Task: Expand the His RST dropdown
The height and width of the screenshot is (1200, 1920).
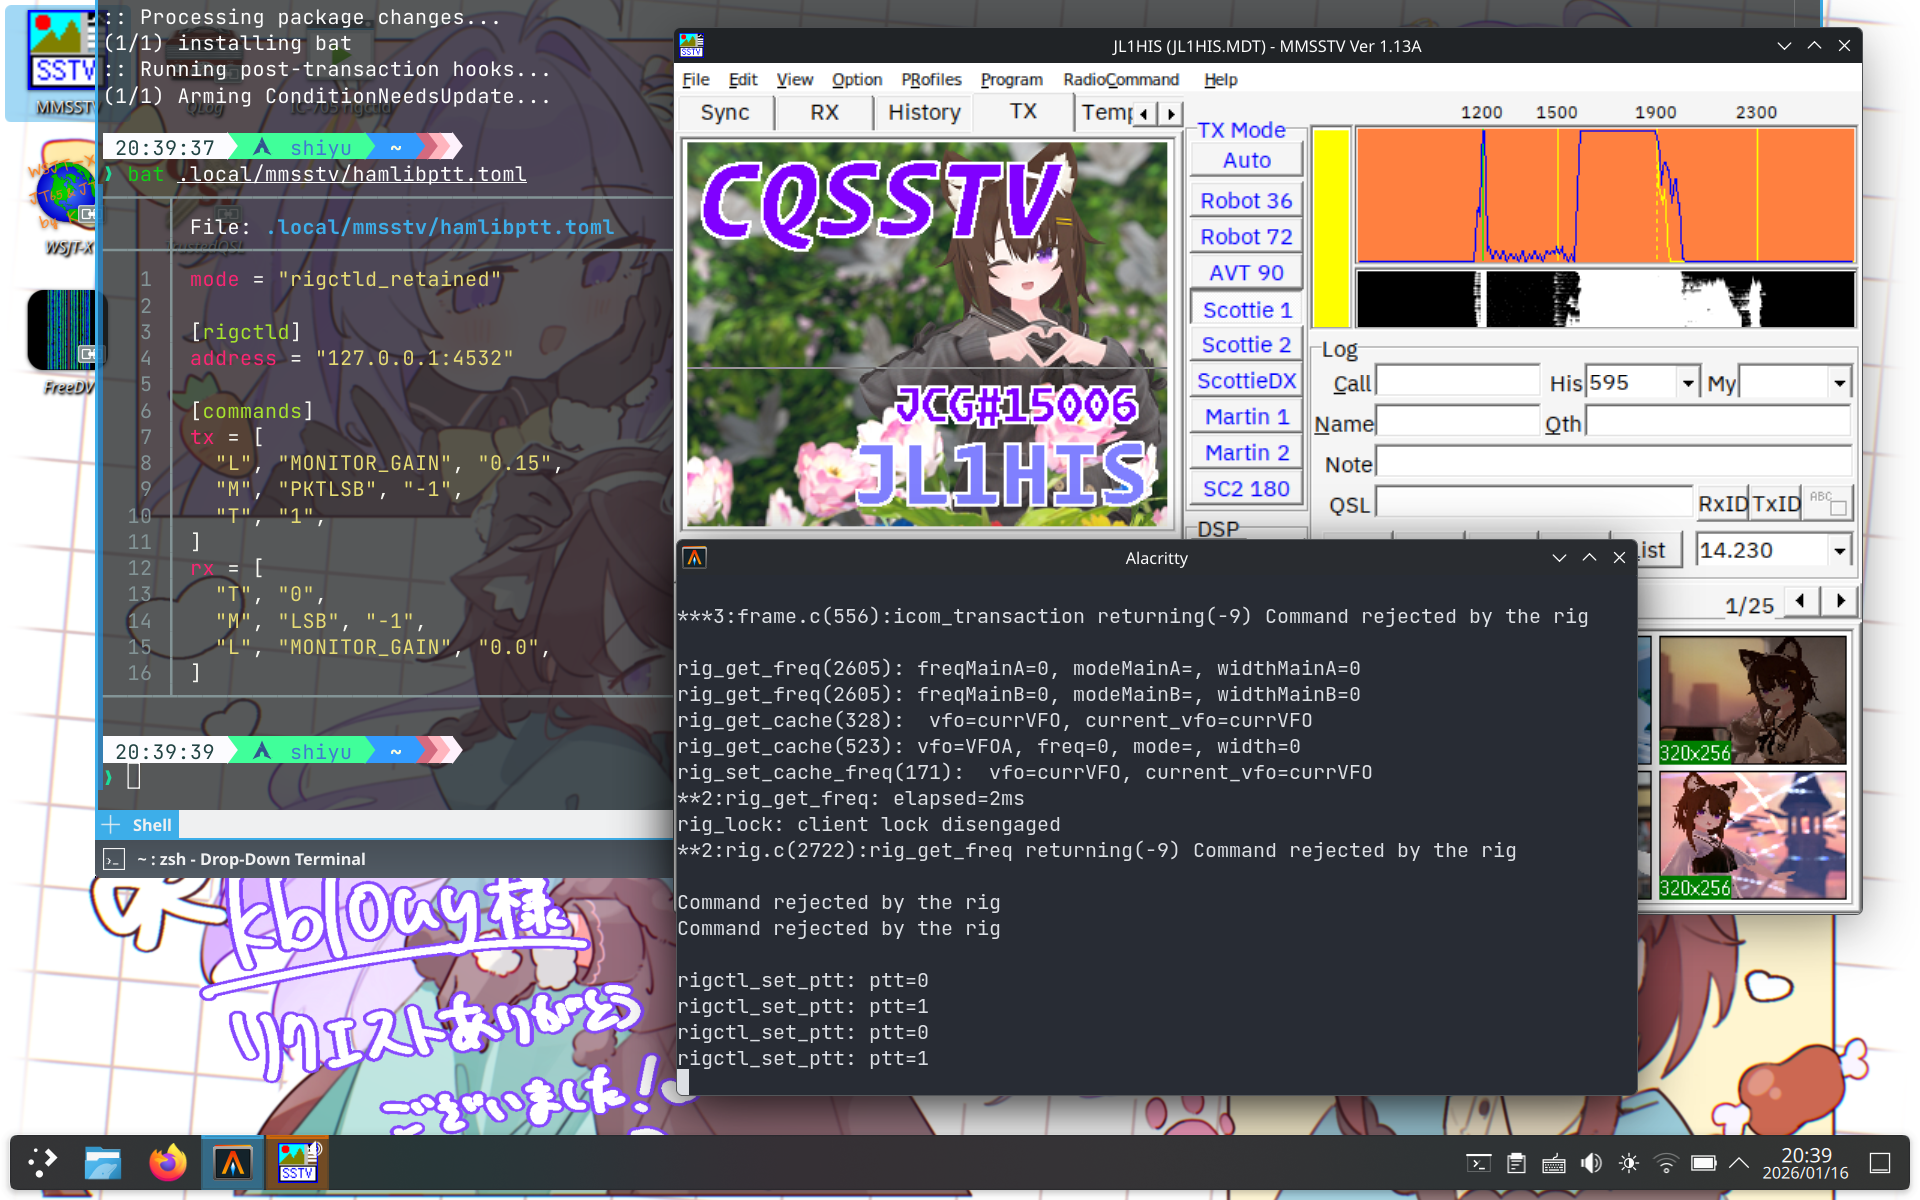Action: coord(1688,383)
